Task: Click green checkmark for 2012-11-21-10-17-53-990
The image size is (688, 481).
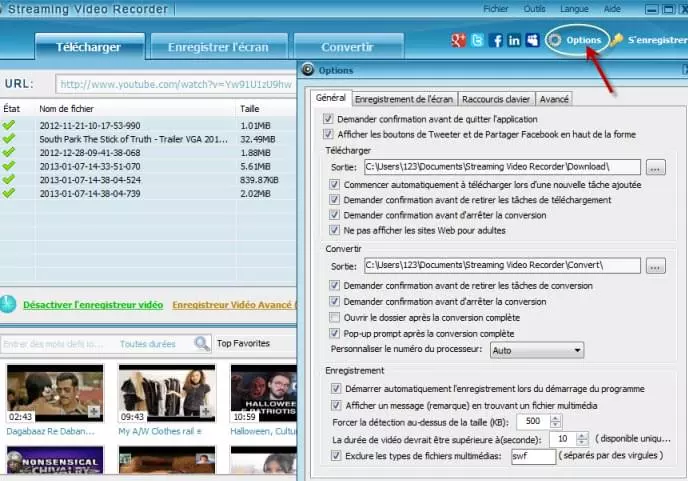Action: pos(8,125)
